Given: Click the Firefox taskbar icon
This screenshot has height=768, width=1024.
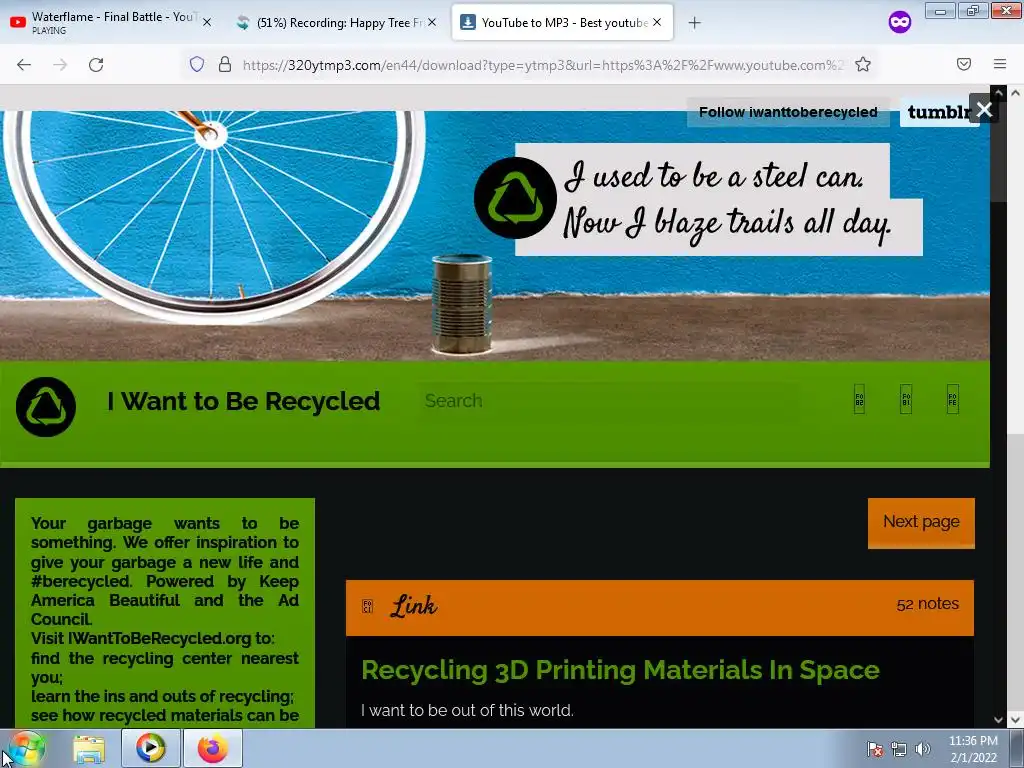Looking at the screenshot, I should [x=213, y=748].
